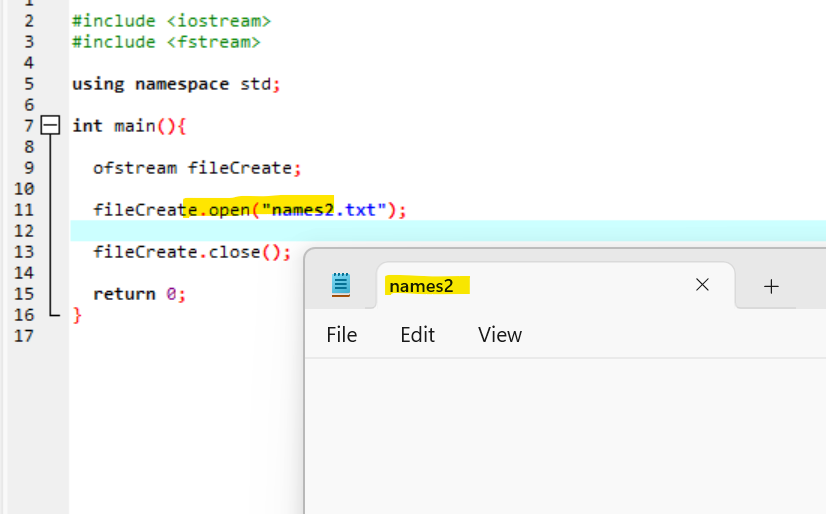Close the names2 Notepad tab

tap(702, 285)
